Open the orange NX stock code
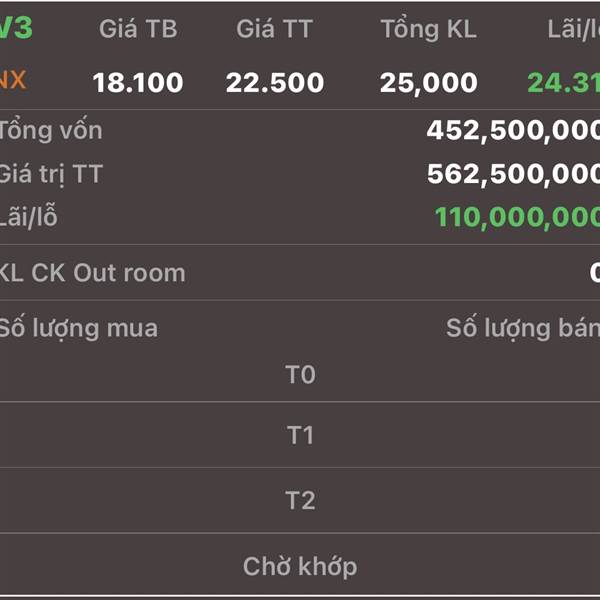Viewport: 600px width, 600px height. (x=13, y=81)
